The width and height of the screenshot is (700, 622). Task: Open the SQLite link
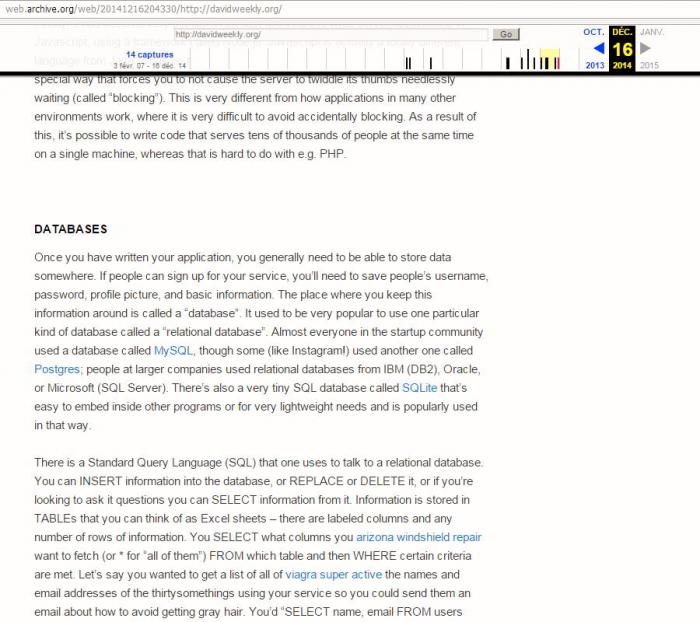point(419,388)
